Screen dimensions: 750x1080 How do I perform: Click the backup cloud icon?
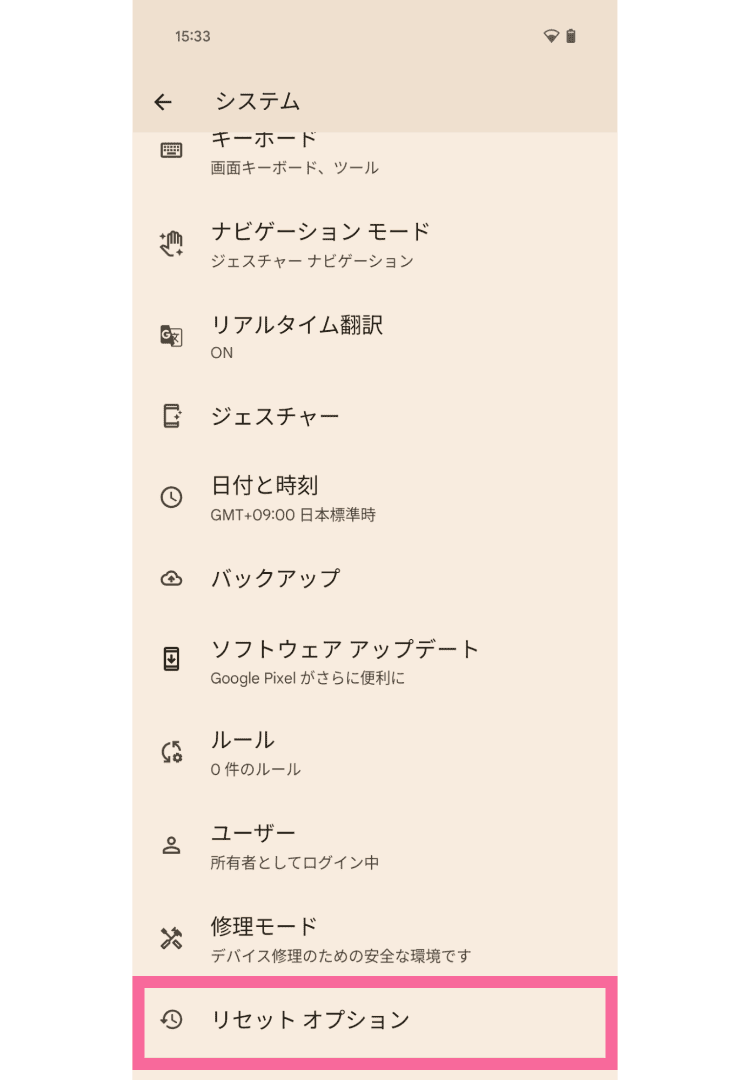pos(171,578)
